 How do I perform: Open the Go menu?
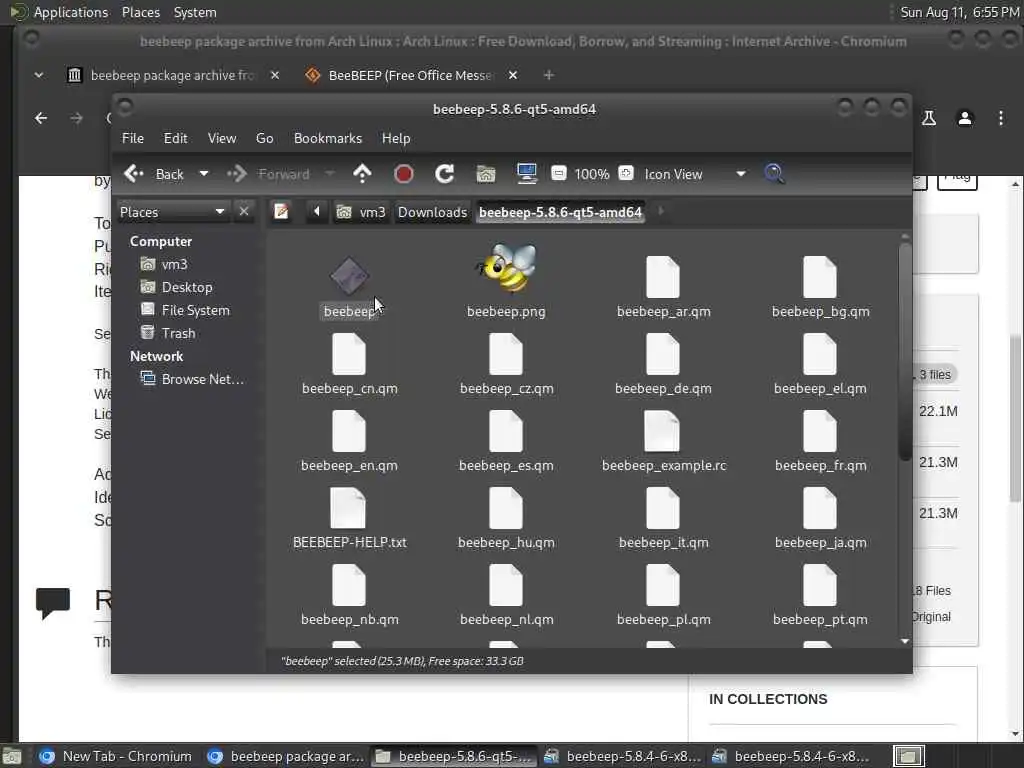pyautogui.click(x=264, y=138)
